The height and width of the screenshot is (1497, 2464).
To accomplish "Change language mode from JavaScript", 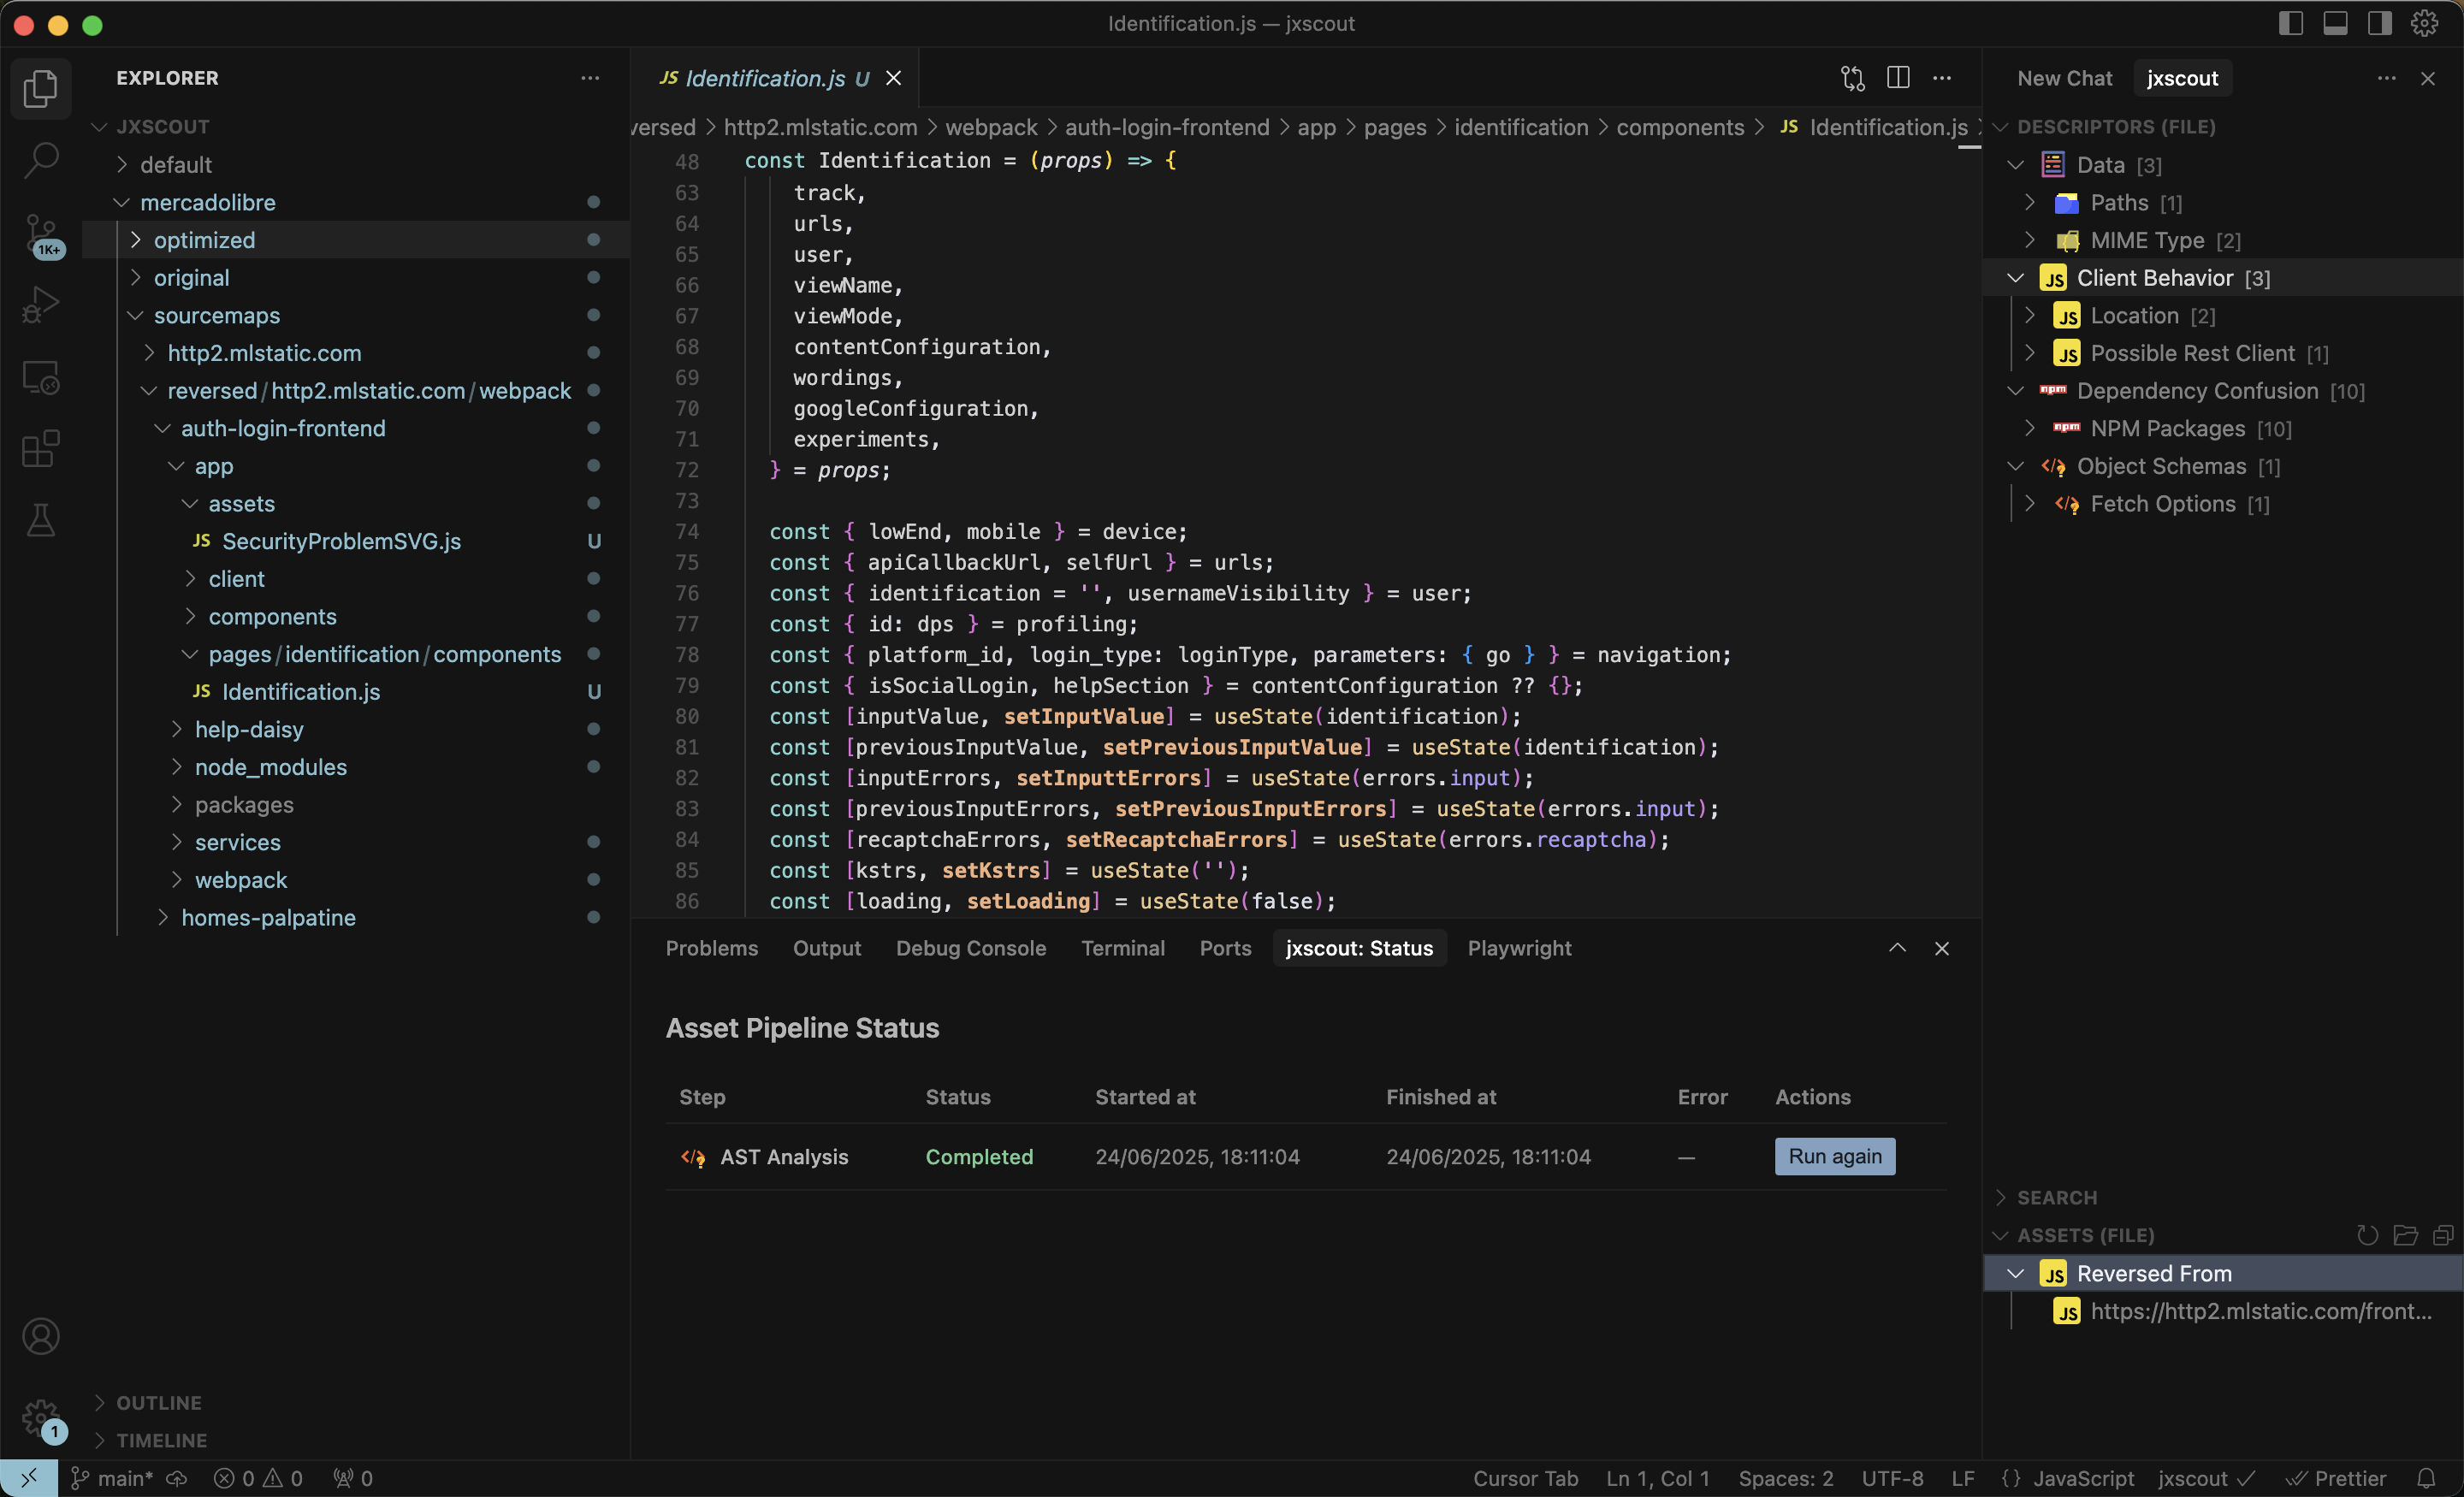I will coord(2083,1478).
